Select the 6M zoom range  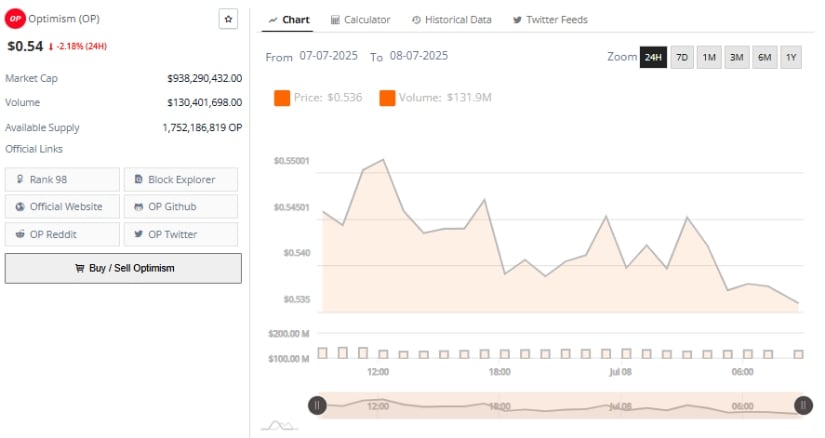point(764,57)
